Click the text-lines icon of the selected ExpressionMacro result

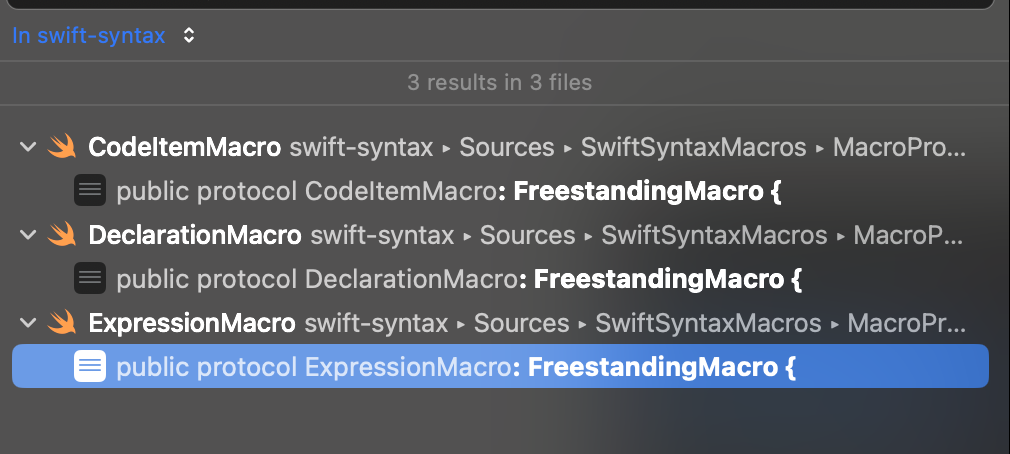[90, 366]
